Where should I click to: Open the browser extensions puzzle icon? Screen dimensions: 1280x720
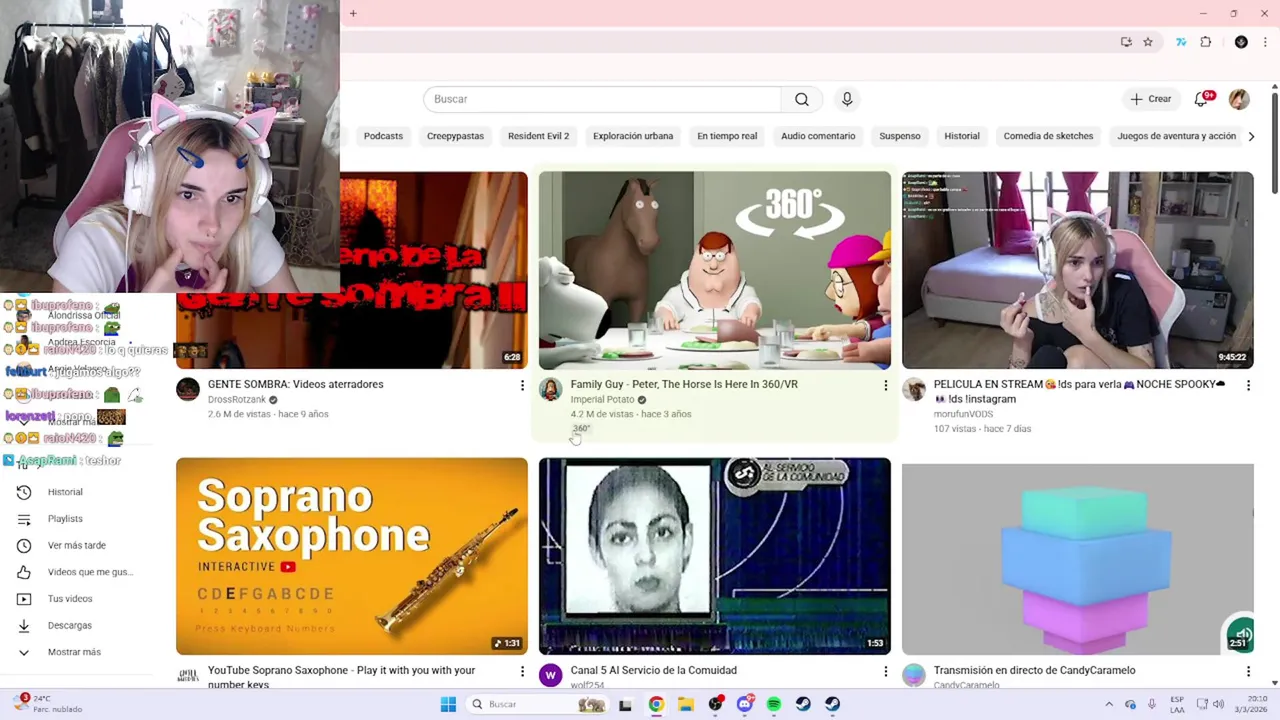pyautogui.click(x=1206, y=42)
